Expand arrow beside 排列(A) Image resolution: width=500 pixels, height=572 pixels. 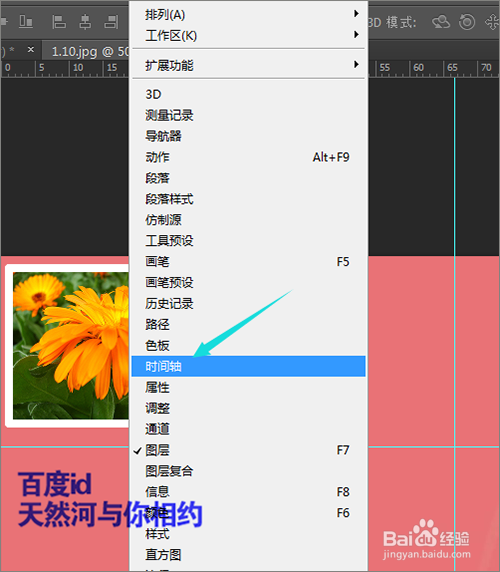tap(356, 13)
